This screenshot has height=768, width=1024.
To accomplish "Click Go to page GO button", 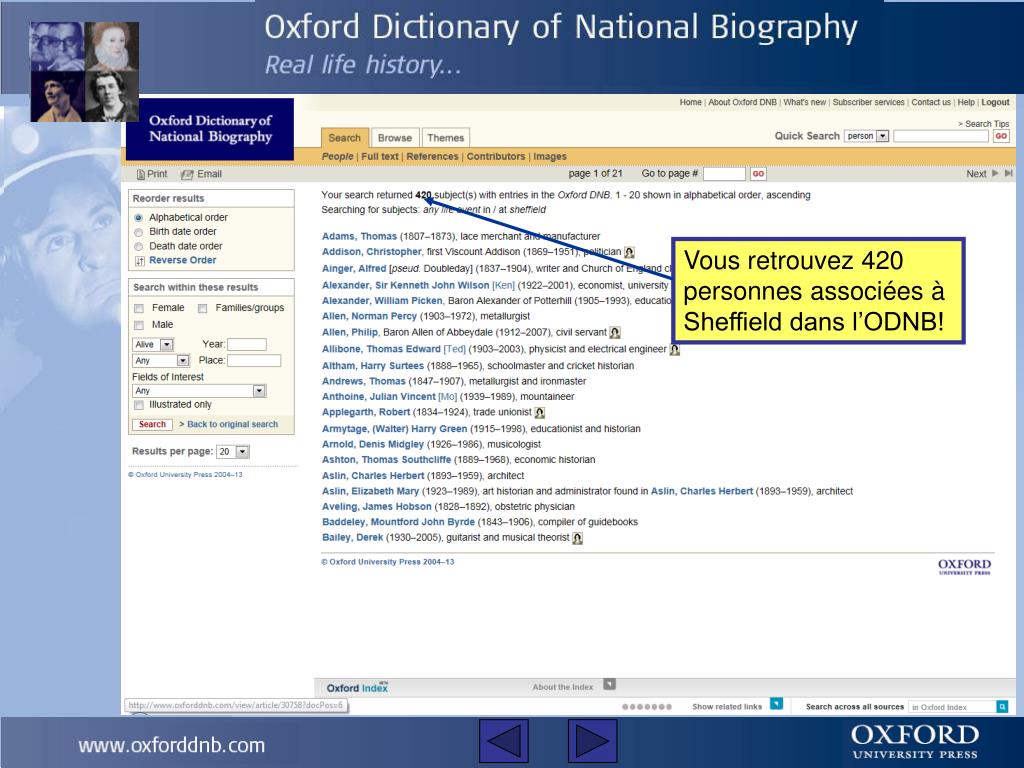I will (x=758, y=174).
